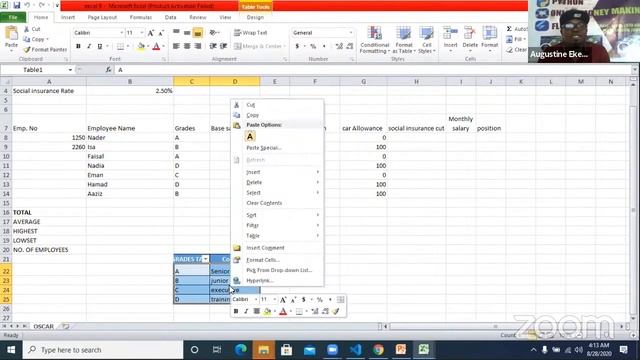Switch to the Design tab
The width and height of the screenshot is (640, 360).
click(255, 18)
